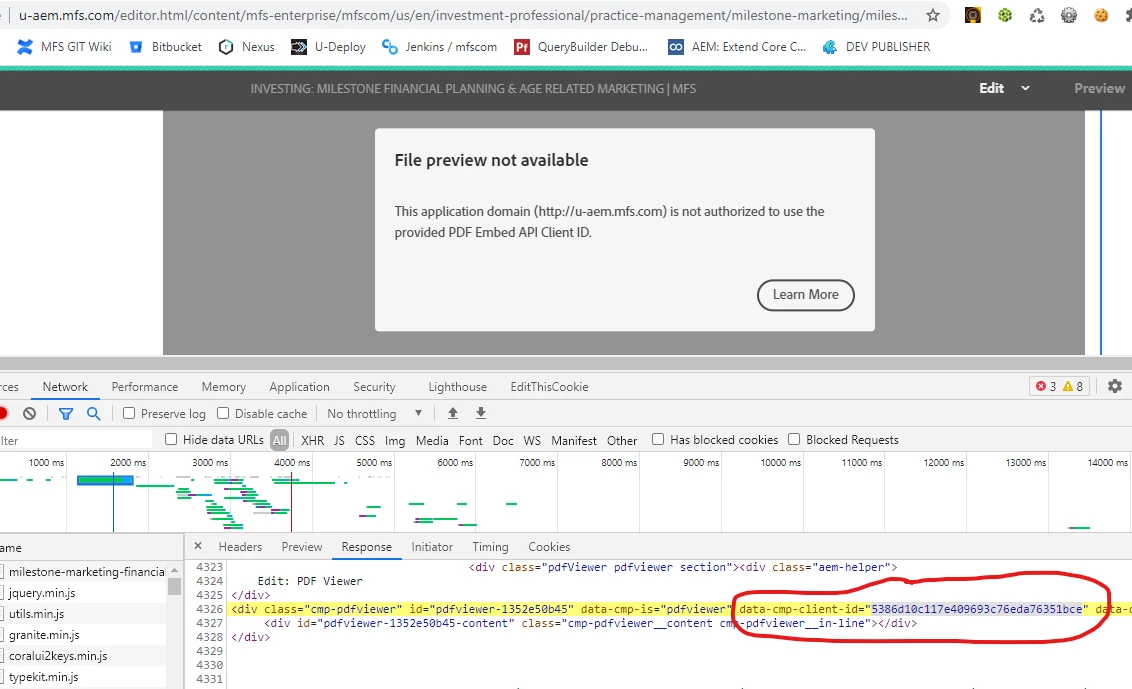
Task: Check Hide data URLs checkbox
Action: (171, 440)
